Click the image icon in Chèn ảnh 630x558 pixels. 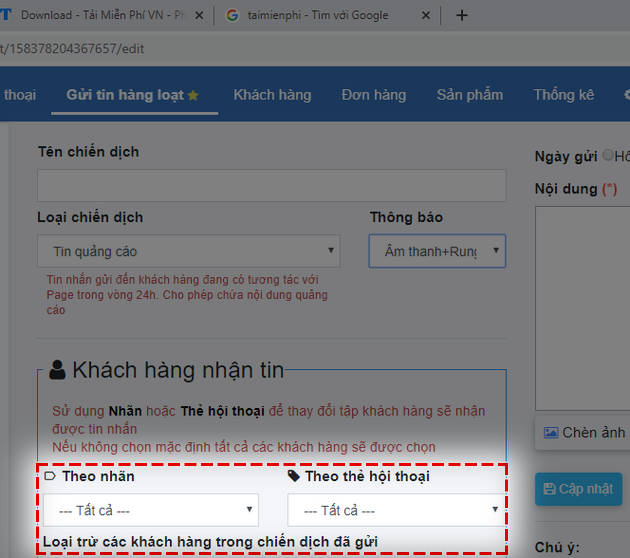point(551,433)
